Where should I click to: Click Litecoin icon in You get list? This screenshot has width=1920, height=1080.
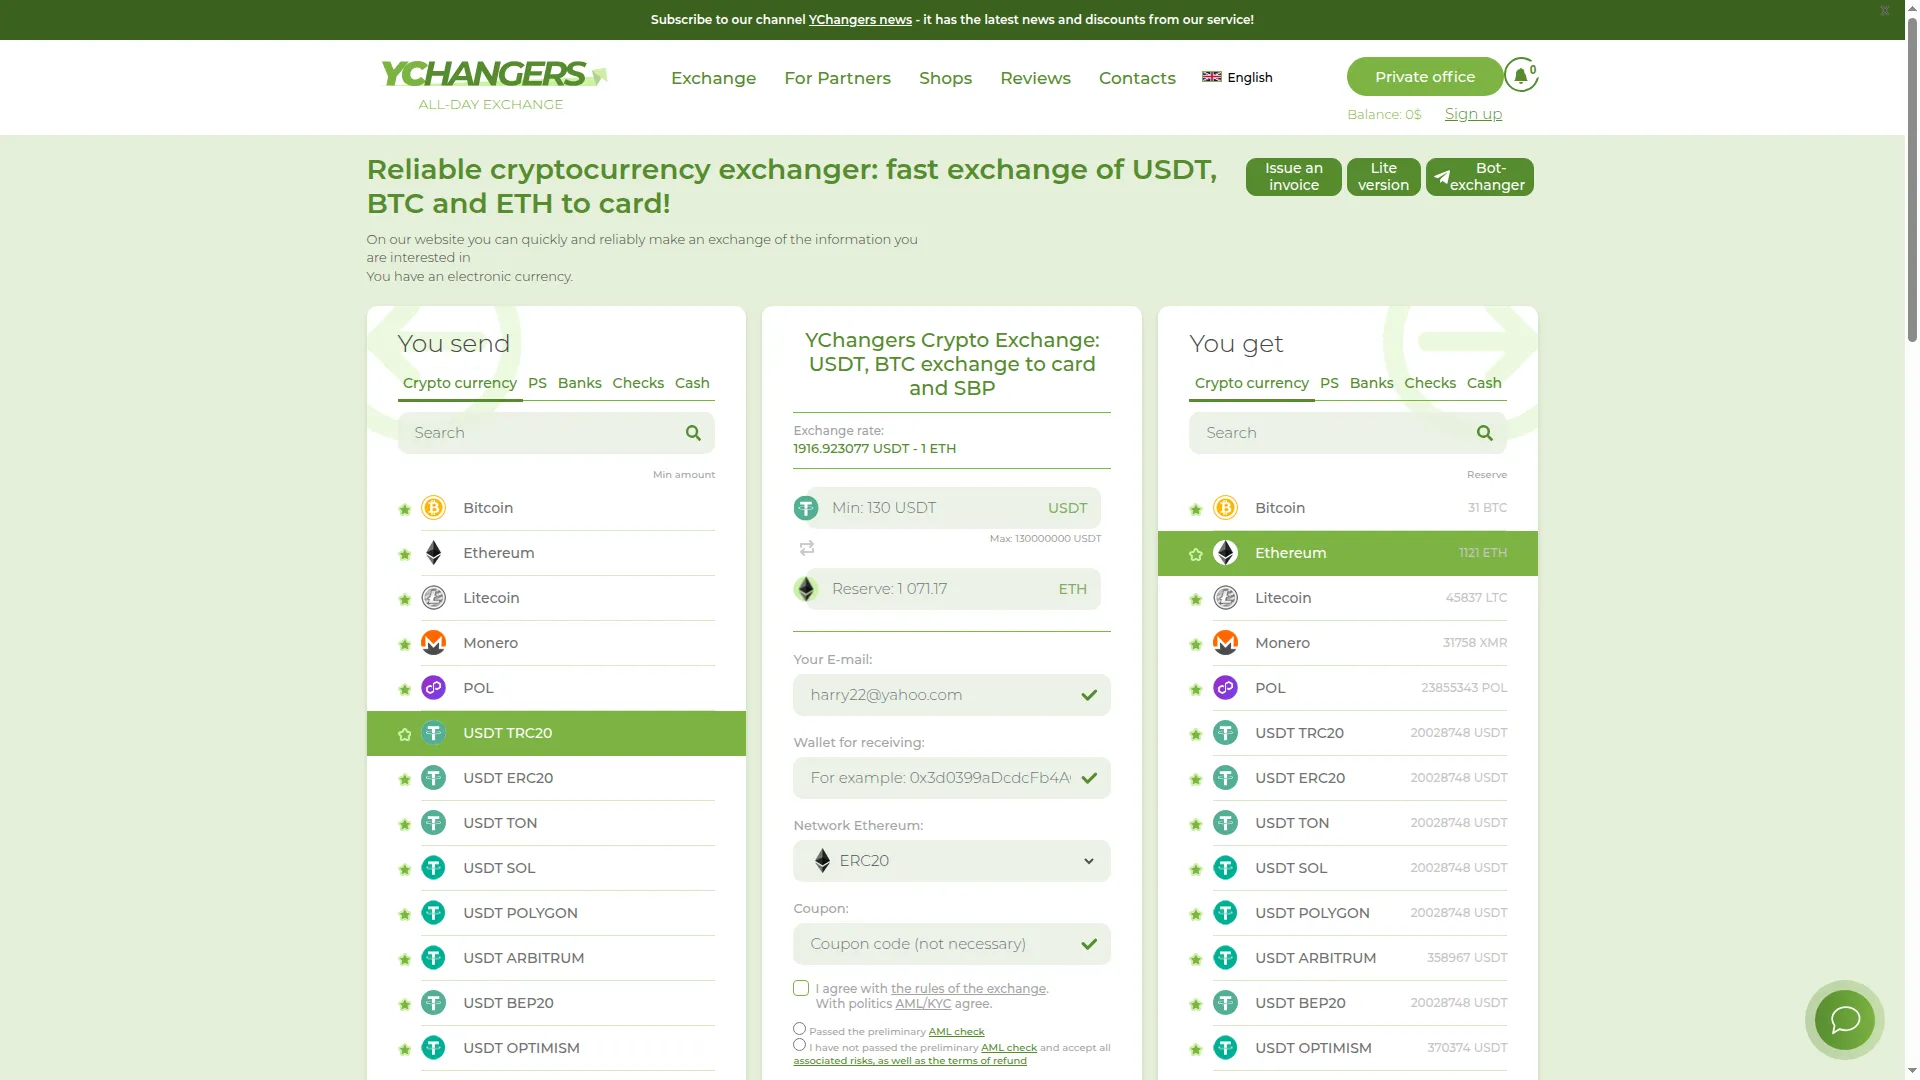(x=1225, y=598)
